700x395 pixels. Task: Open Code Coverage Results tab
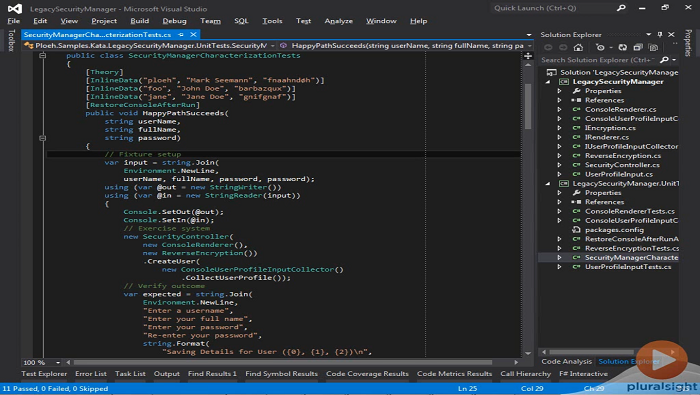click(367, 374)
